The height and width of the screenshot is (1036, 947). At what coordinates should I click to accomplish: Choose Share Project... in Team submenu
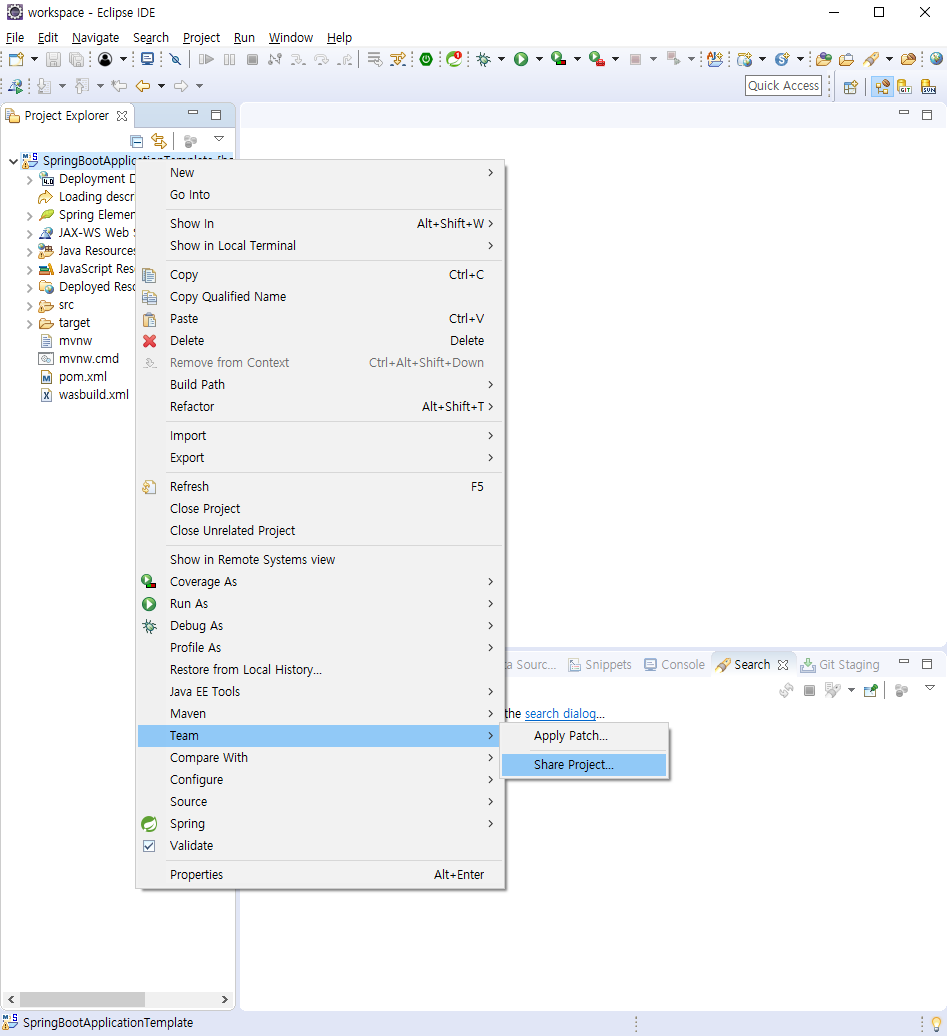pyautogui.click(x=584, y=765)
